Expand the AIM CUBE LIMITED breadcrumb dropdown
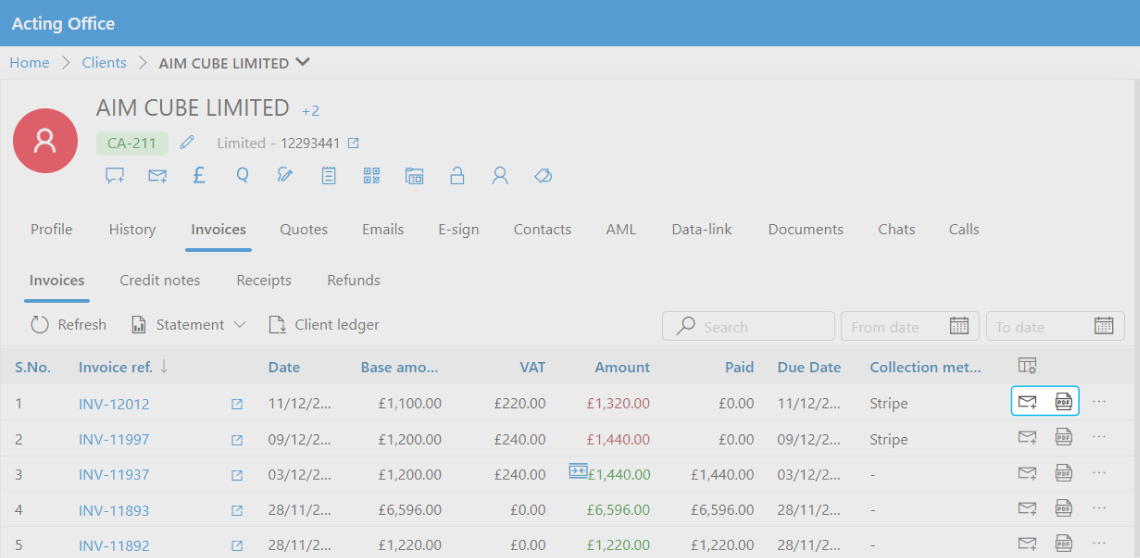 point(303,62)
